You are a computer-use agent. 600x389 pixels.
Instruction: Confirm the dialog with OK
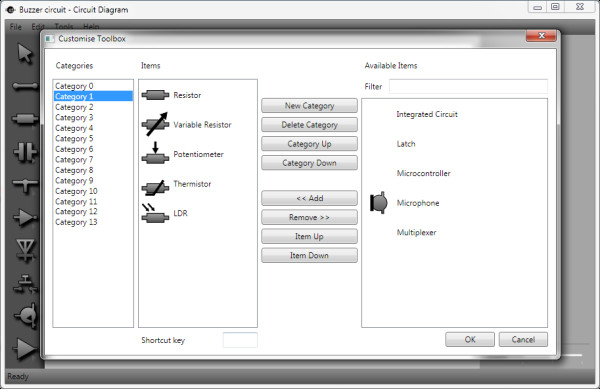click(x=470, y=339)
